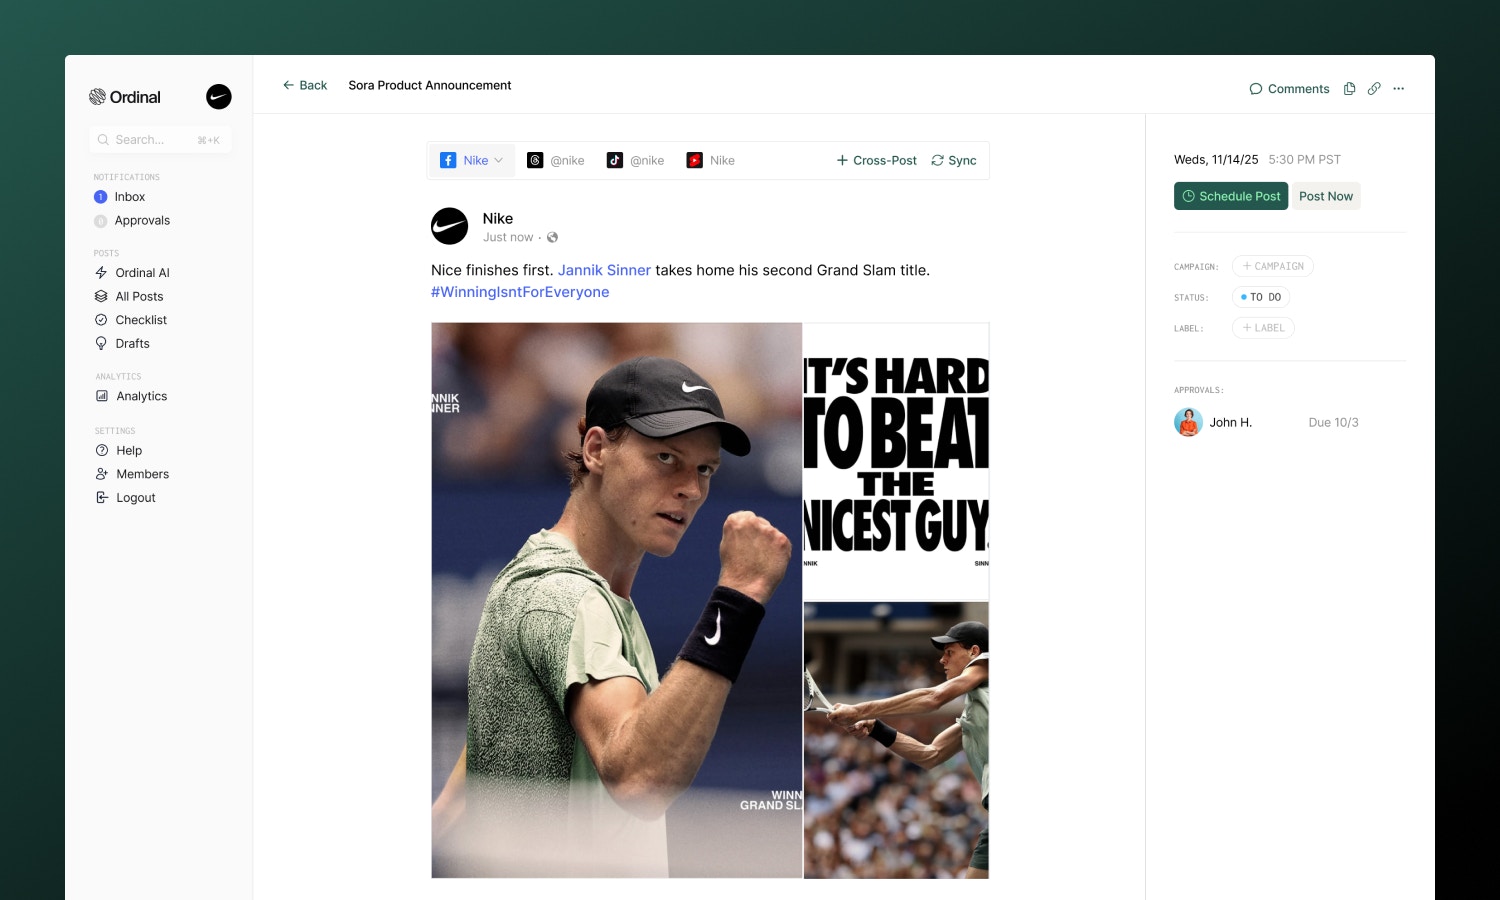Add a label via + LABEL
1500x900 pixels.
tap(1263, 328)
